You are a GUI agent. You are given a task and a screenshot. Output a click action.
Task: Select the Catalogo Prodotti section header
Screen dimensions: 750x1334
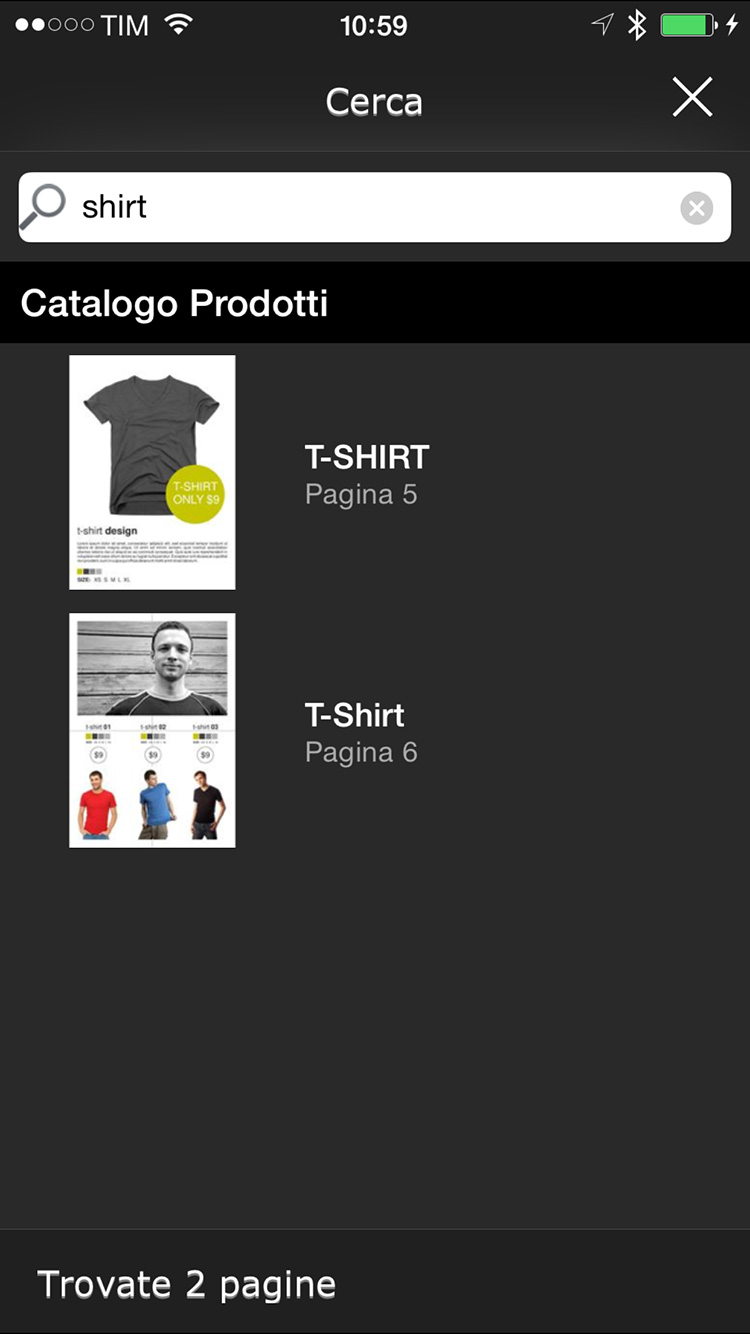[x=175, y=303]
